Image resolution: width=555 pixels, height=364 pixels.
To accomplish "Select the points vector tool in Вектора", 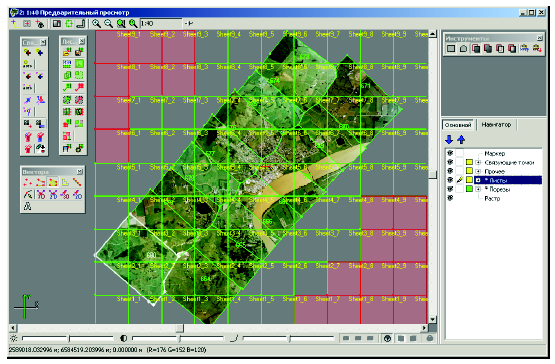I will coord(28,182).
